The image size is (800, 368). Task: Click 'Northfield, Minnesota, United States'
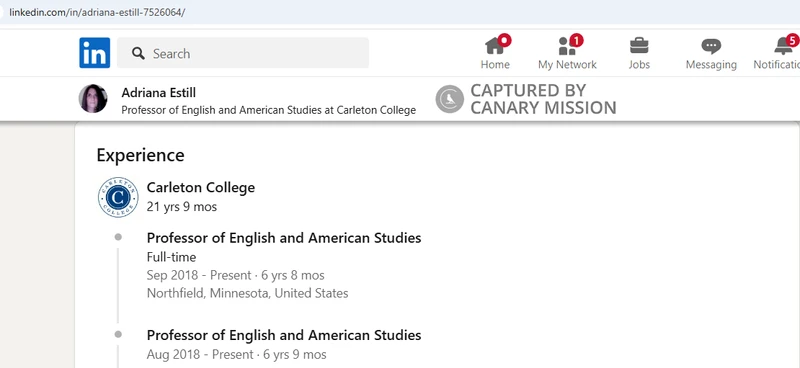point(247,293)
